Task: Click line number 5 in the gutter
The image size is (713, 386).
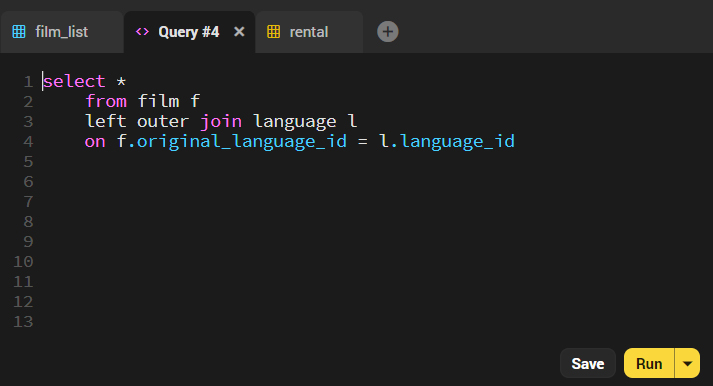Action: 28,162
